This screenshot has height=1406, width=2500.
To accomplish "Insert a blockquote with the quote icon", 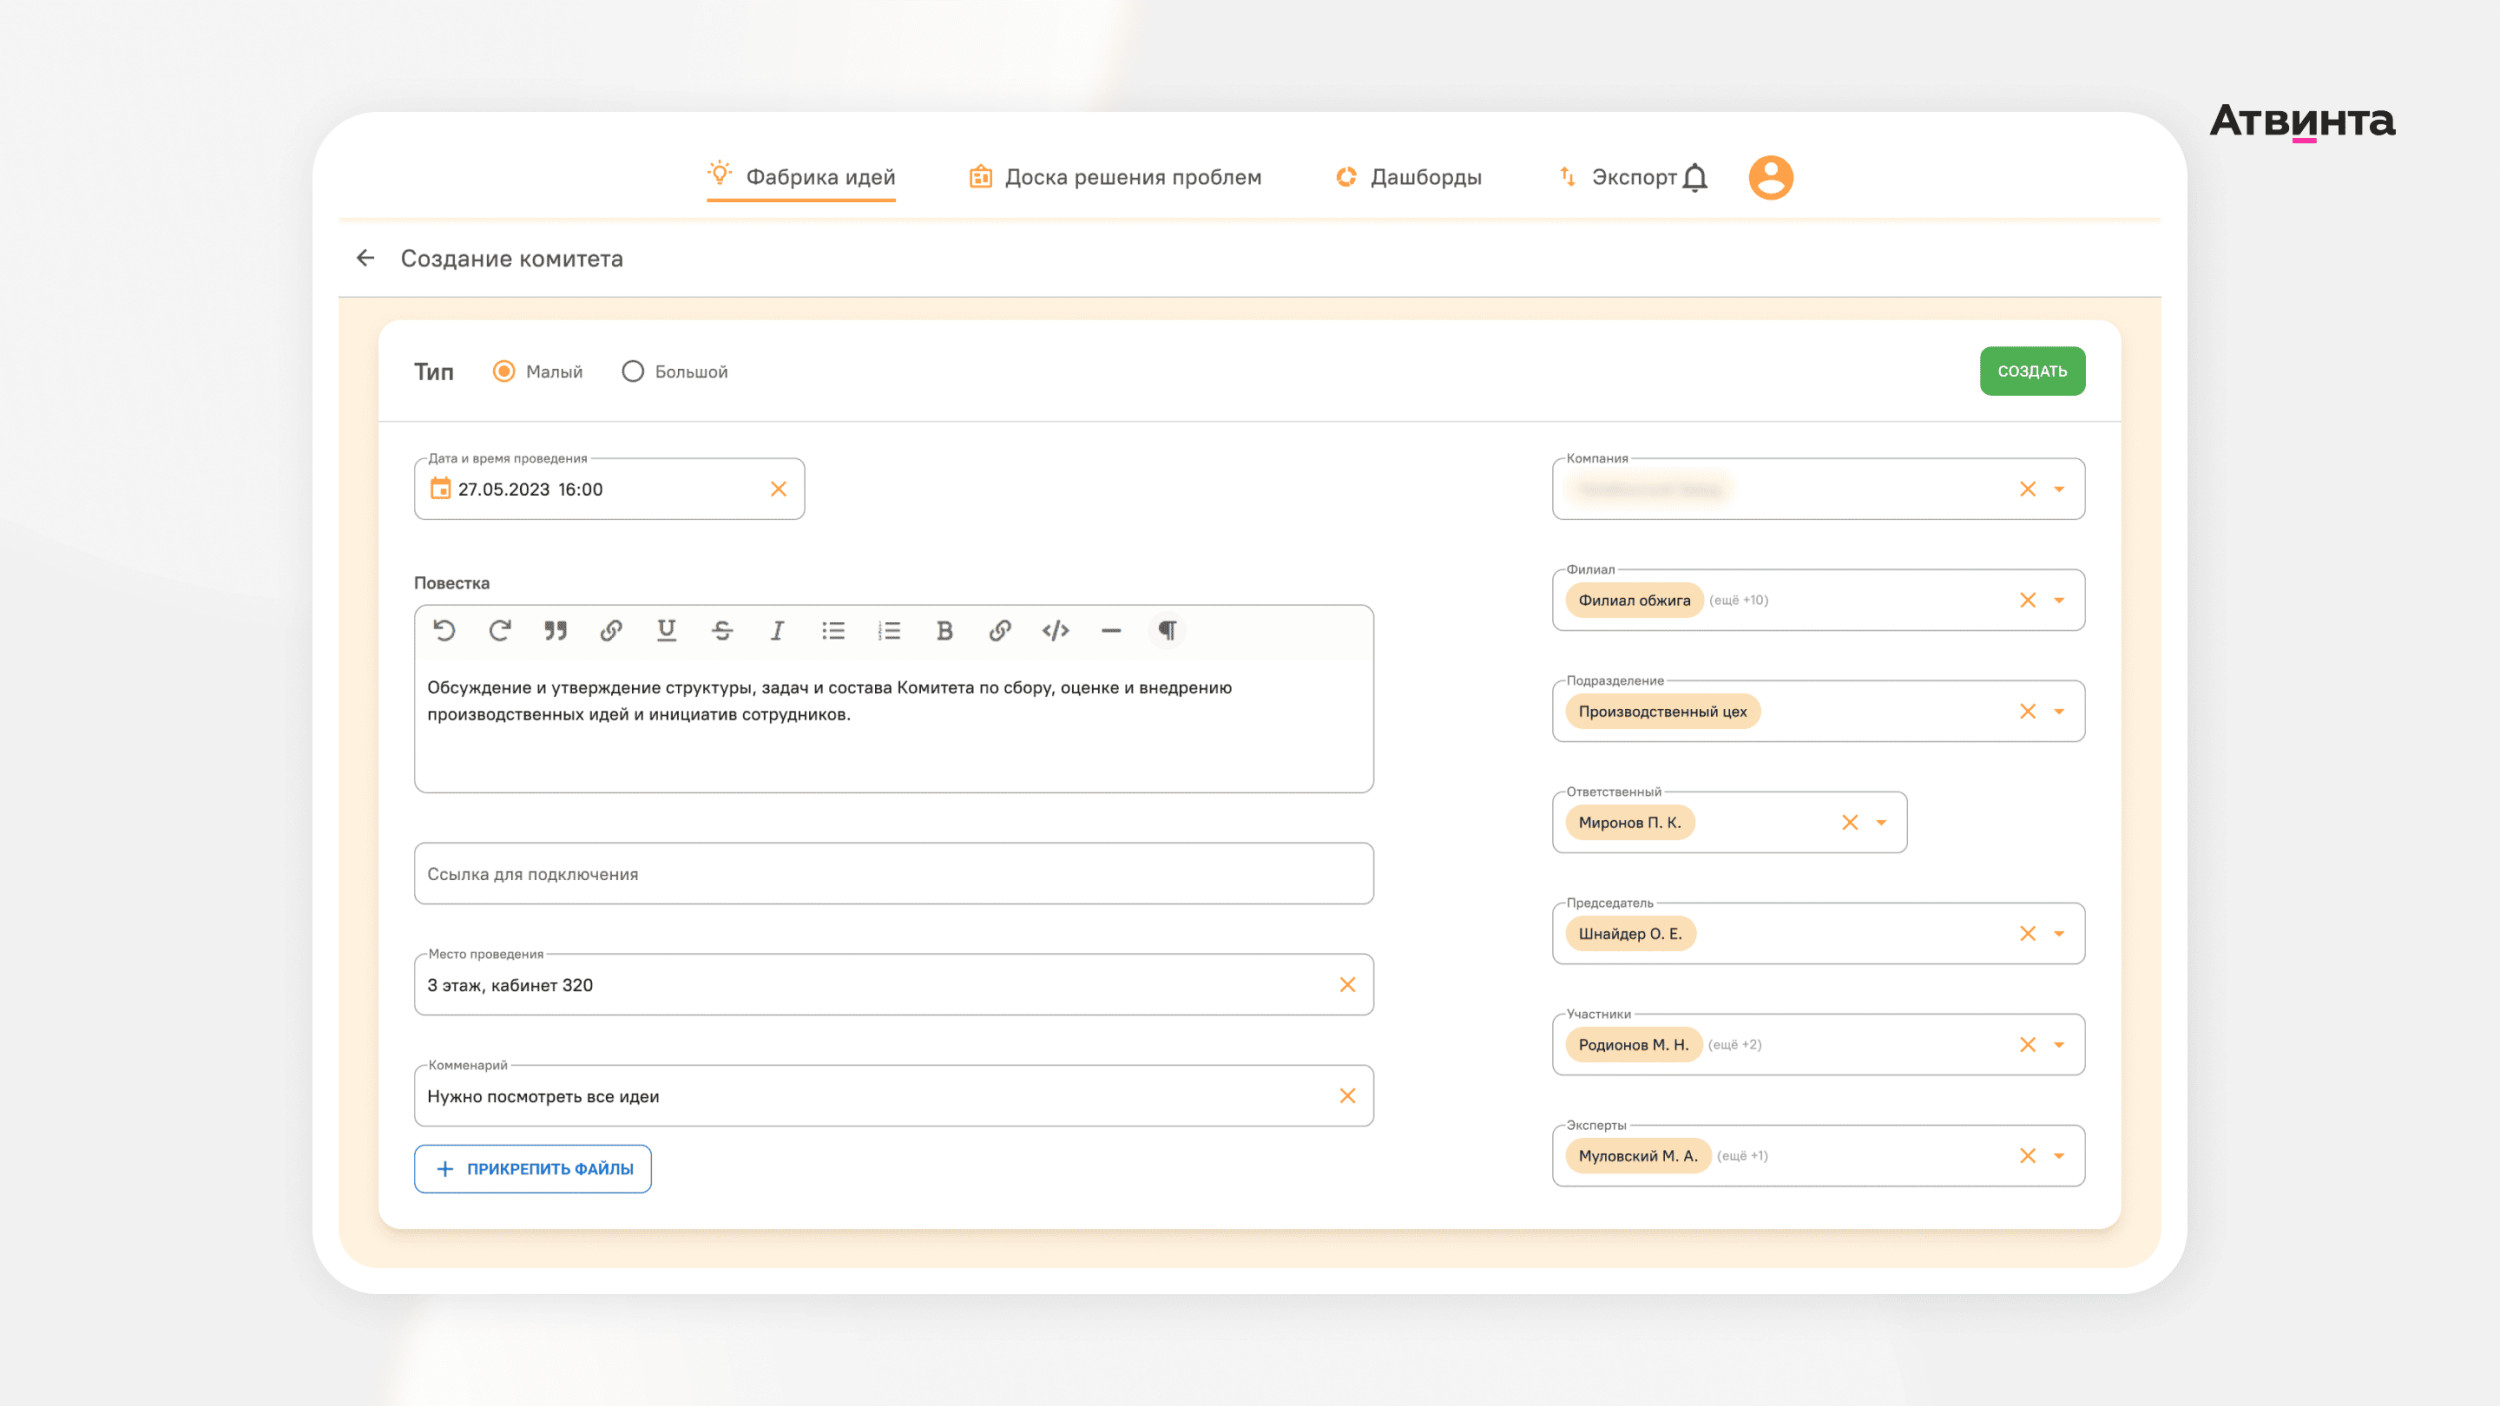I will click(x=555, y=630).
